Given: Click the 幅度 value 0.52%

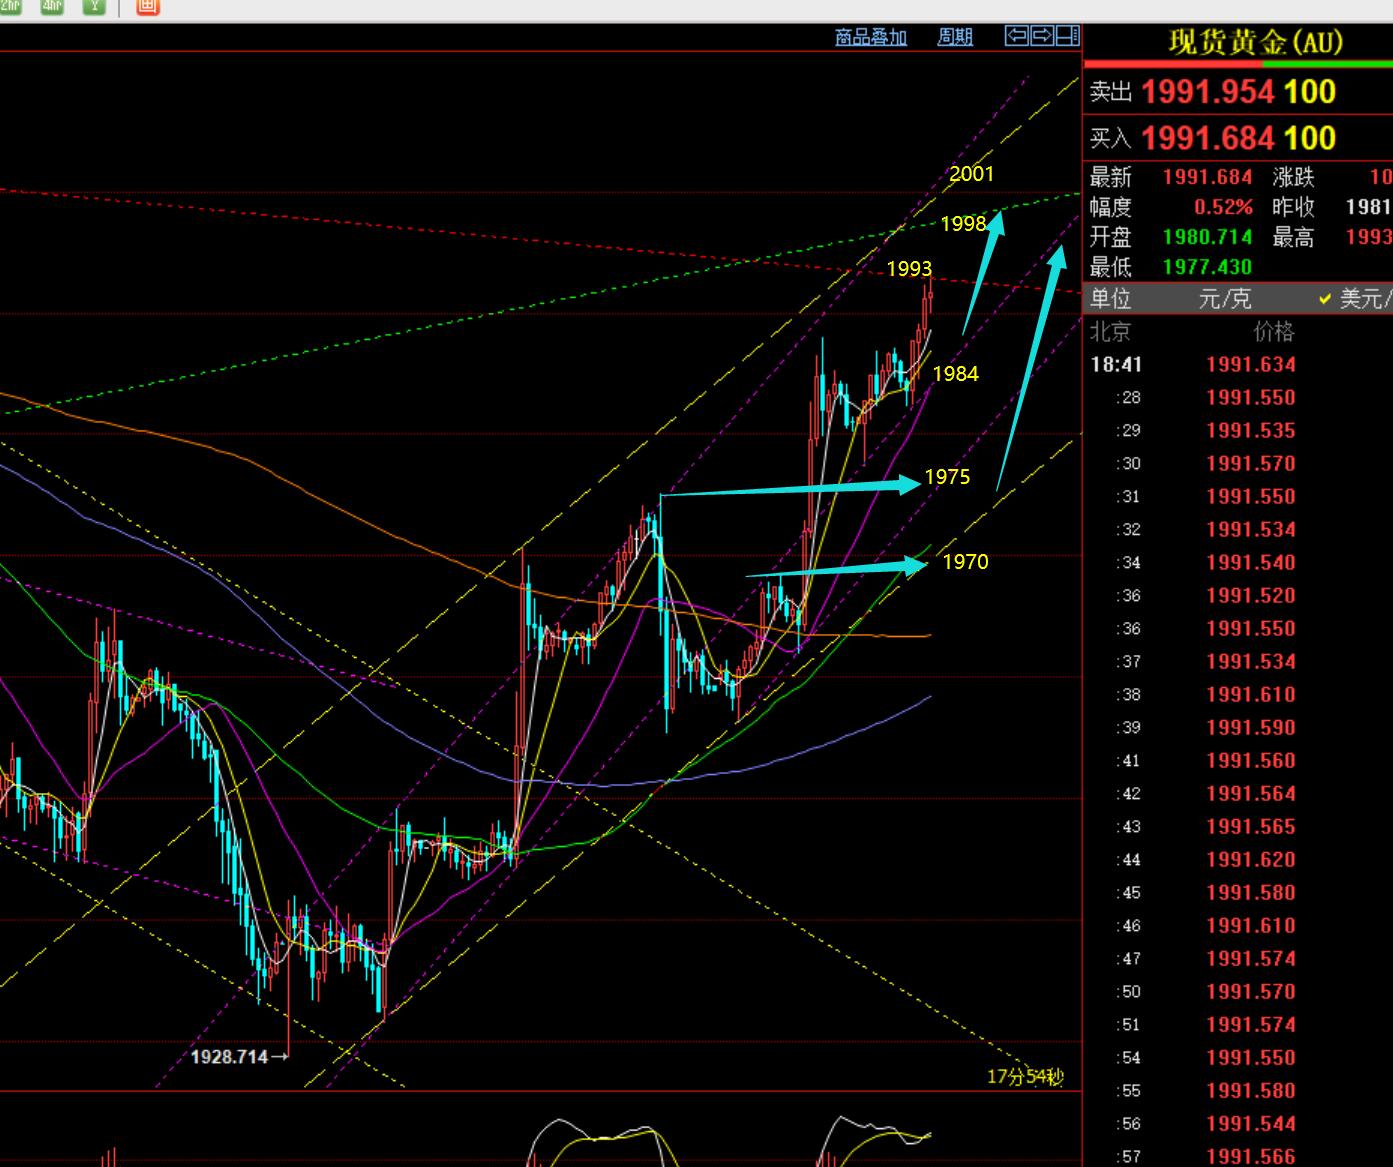Looking at the screenshot, I should point(1223,207).
